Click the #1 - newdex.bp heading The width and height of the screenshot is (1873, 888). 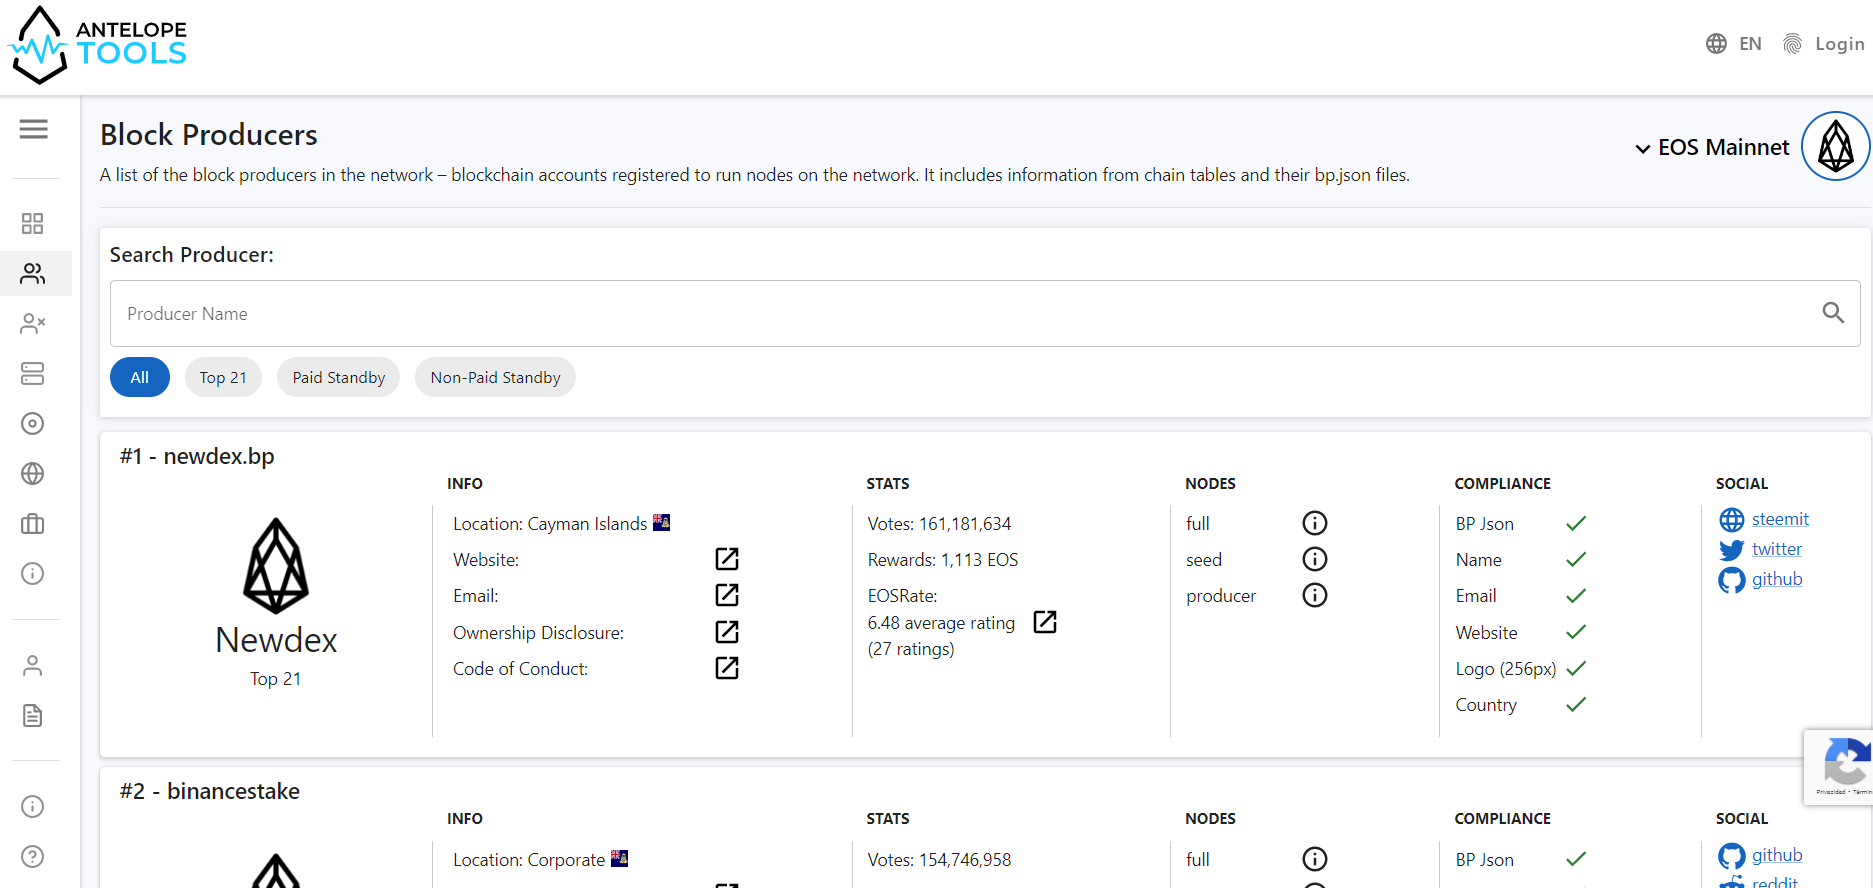pyautogui.click(x=197, y=456)
